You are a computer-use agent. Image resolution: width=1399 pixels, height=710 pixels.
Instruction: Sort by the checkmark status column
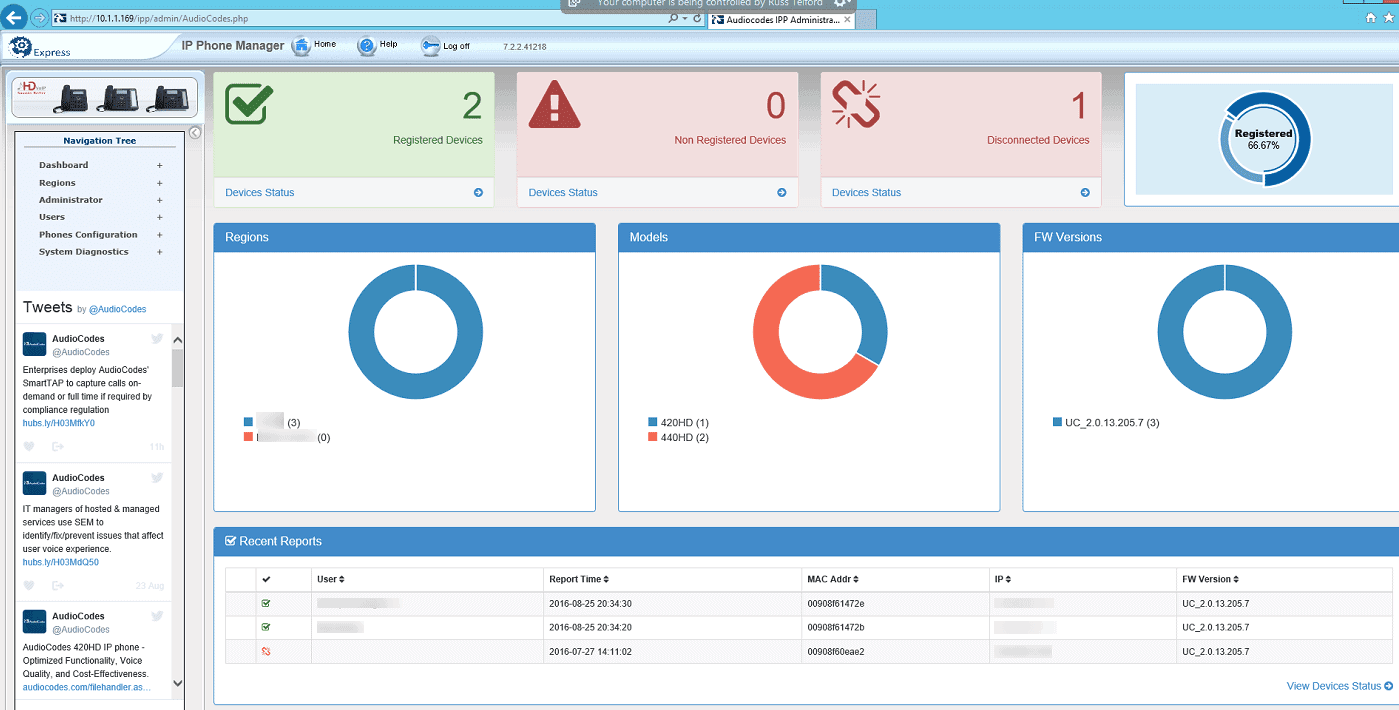[x=266, y=579]
